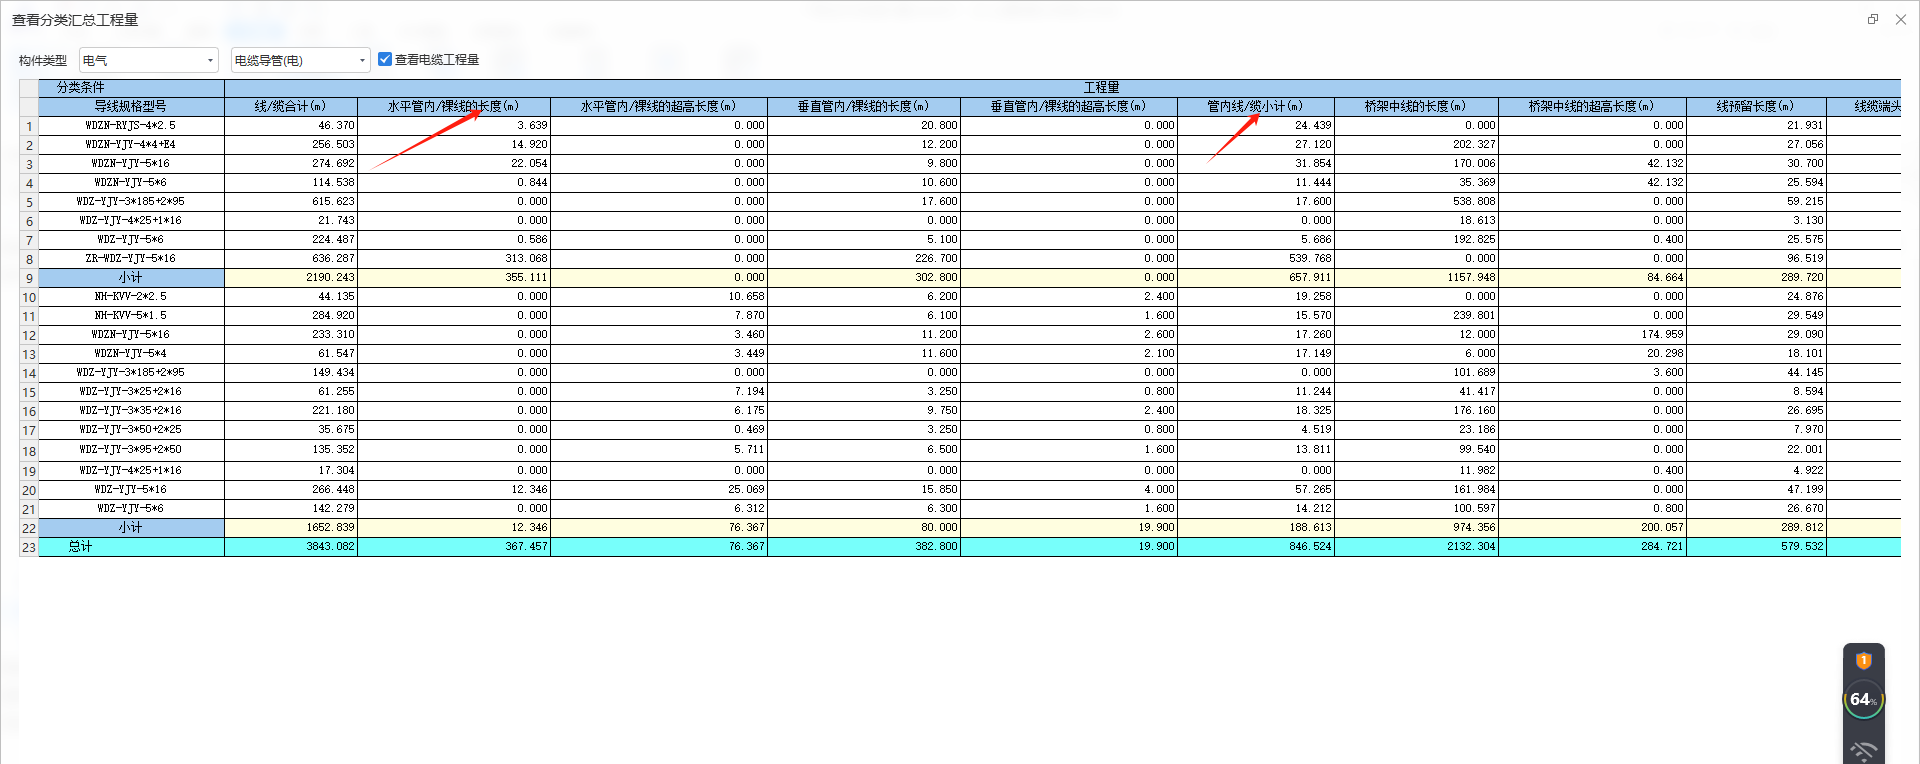Select row number 1 header

pos(29,126)
